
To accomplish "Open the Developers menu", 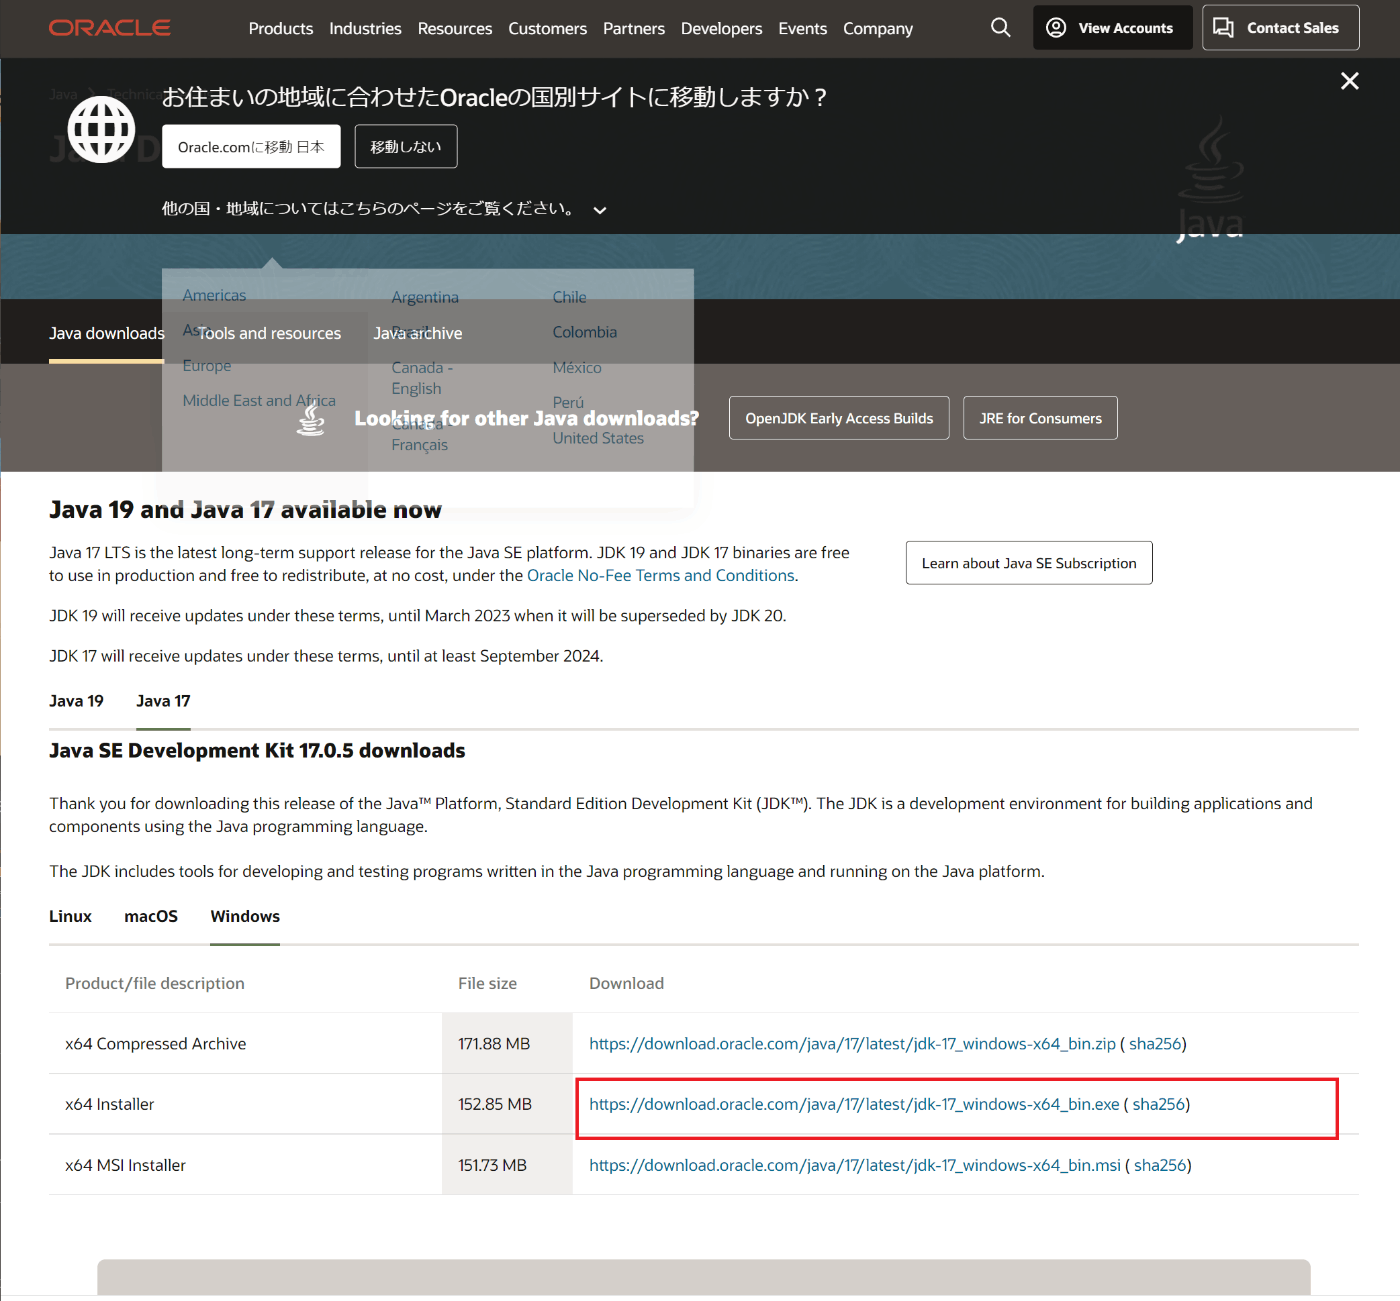I will pyautogui.click(x=721, y=29).
